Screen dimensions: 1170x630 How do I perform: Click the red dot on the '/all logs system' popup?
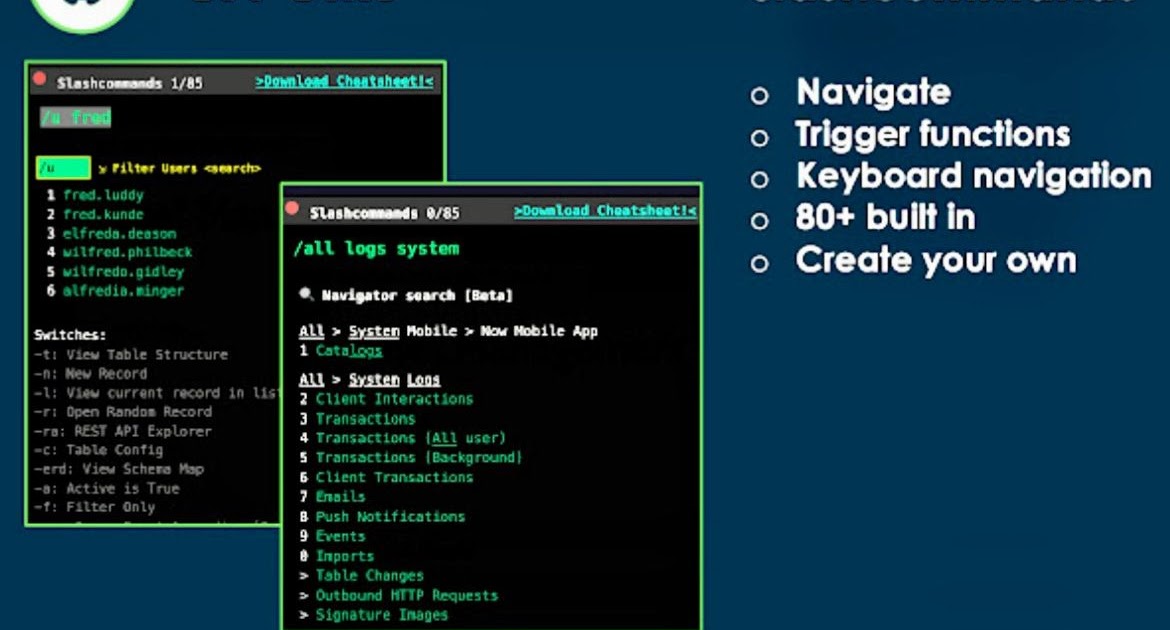coord(292,208)
